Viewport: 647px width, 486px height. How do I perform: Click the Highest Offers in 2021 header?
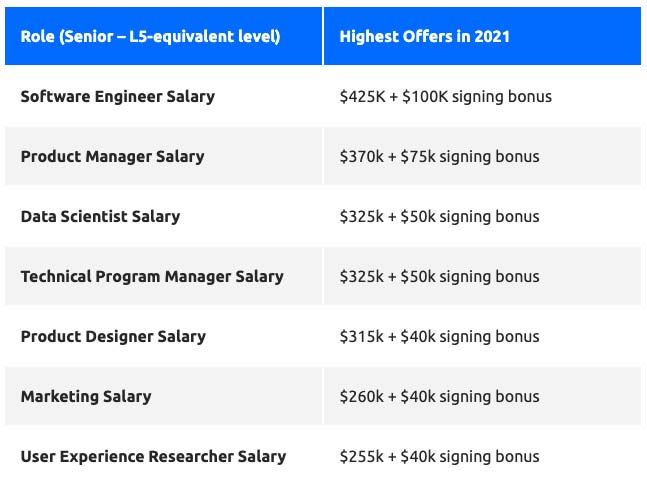pos(425,37)
